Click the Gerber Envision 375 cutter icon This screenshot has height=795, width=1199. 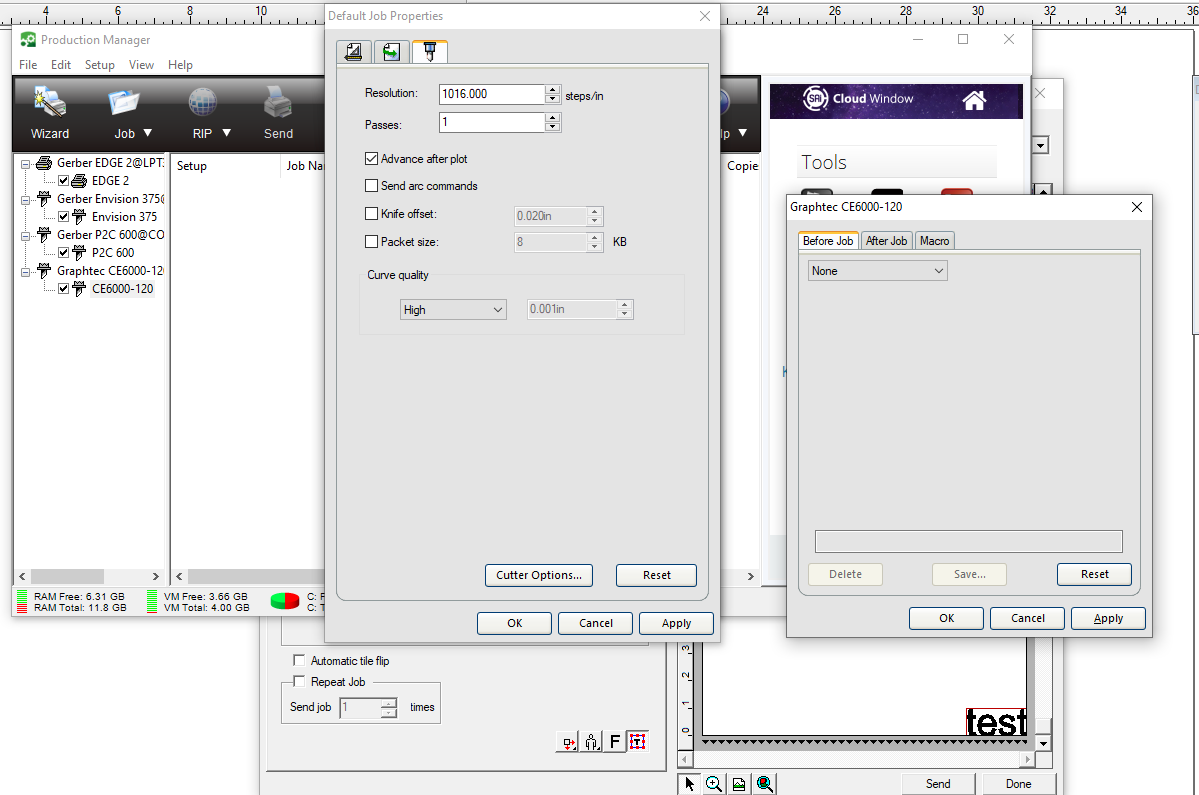(44, 199)
